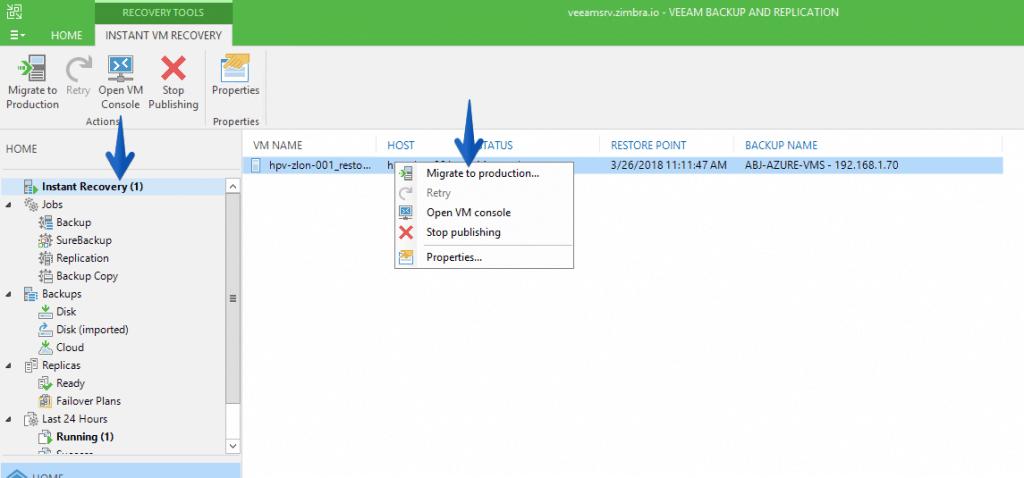Select the INSTANT VM RECOVERY tab
This screenshot has width=1024, height=478.
point(164,35)
